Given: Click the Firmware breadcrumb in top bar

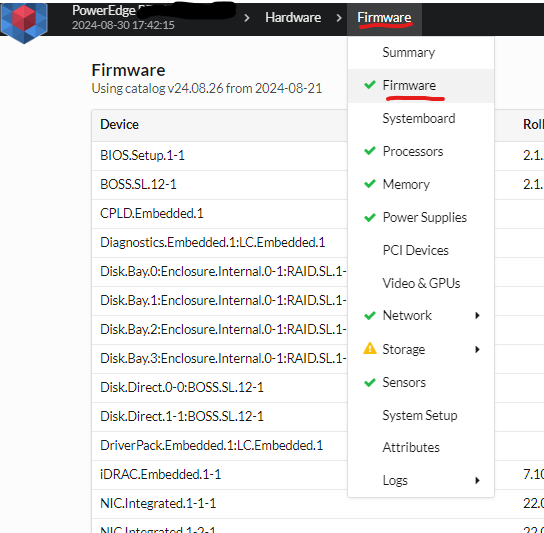Looking at the screenshot, I should pos(384,17).
